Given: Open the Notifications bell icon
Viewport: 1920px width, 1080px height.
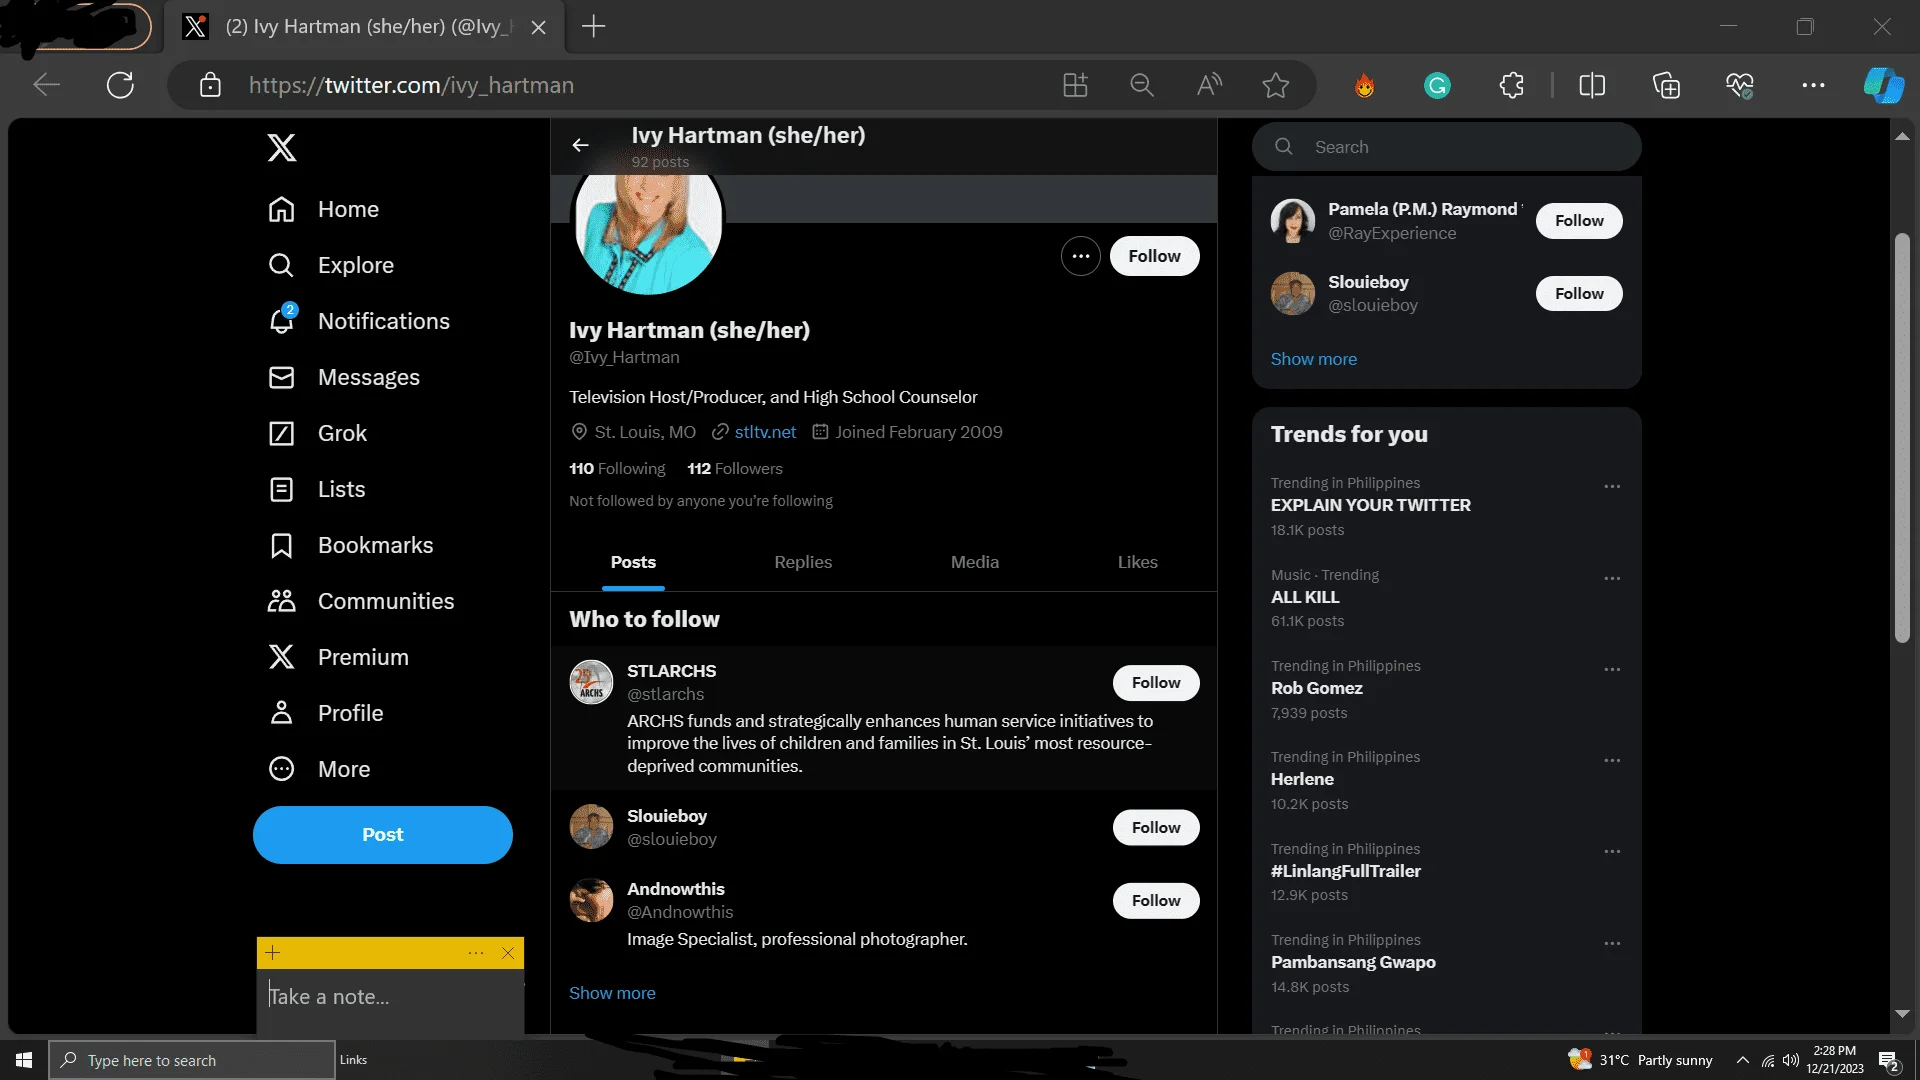Looking at the screenshot, I should tap(282, 321).
